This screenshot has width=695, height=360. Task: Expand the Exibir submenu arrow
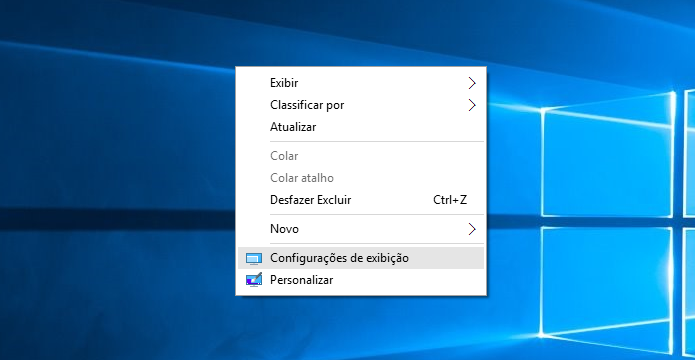[472, 83]
